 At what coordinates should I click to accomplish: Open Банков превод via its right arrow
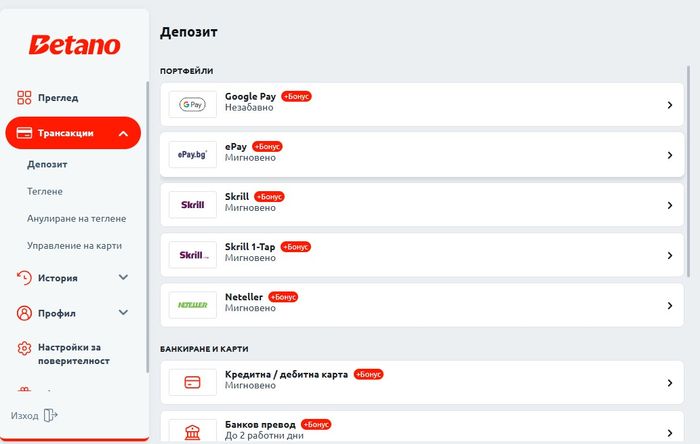tap(670, 433)
